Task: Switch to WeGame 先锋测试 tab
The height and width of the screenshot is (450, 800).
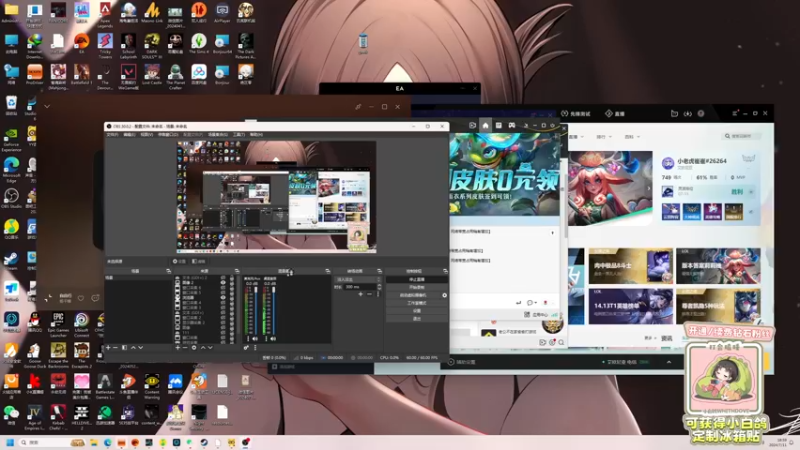Action: 576,113
